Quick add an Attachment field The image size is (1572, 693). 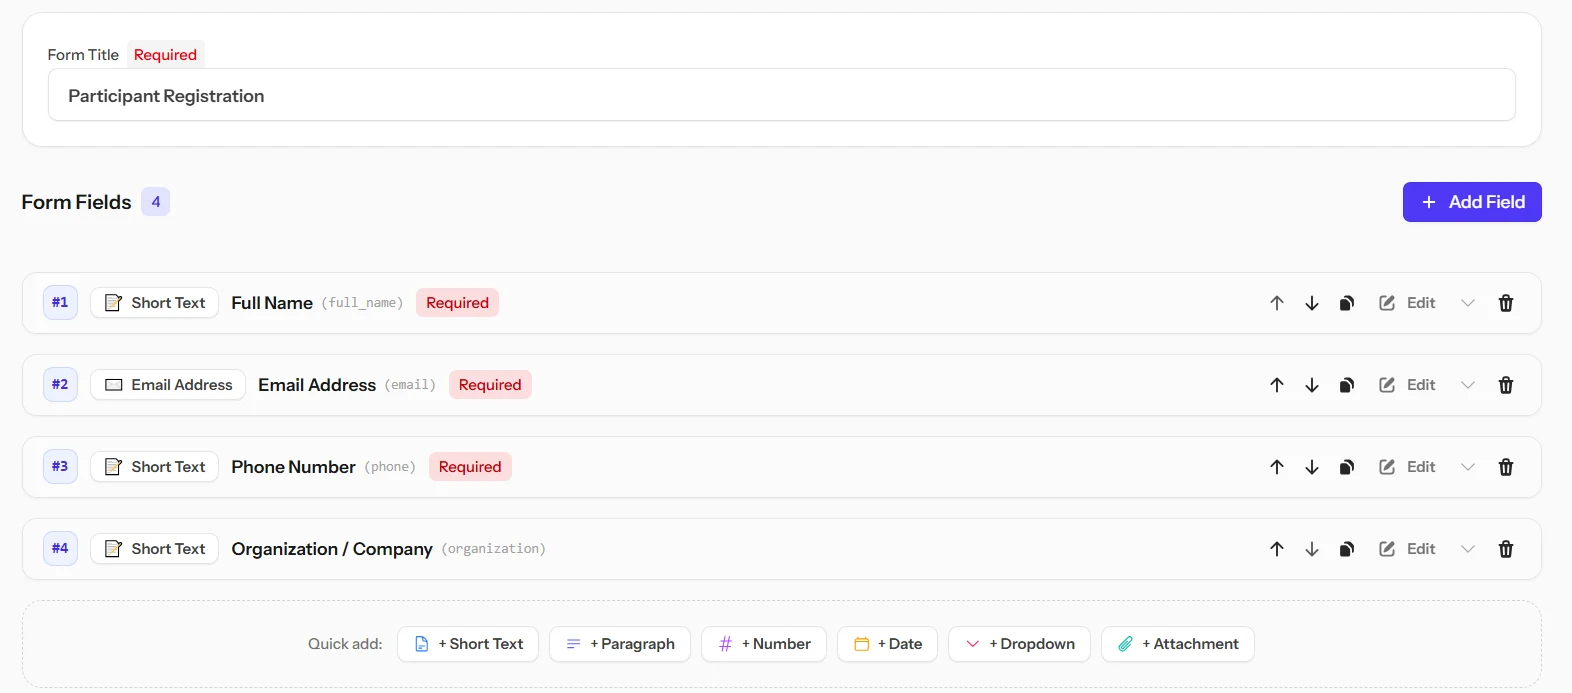(x=1178, y=644)
